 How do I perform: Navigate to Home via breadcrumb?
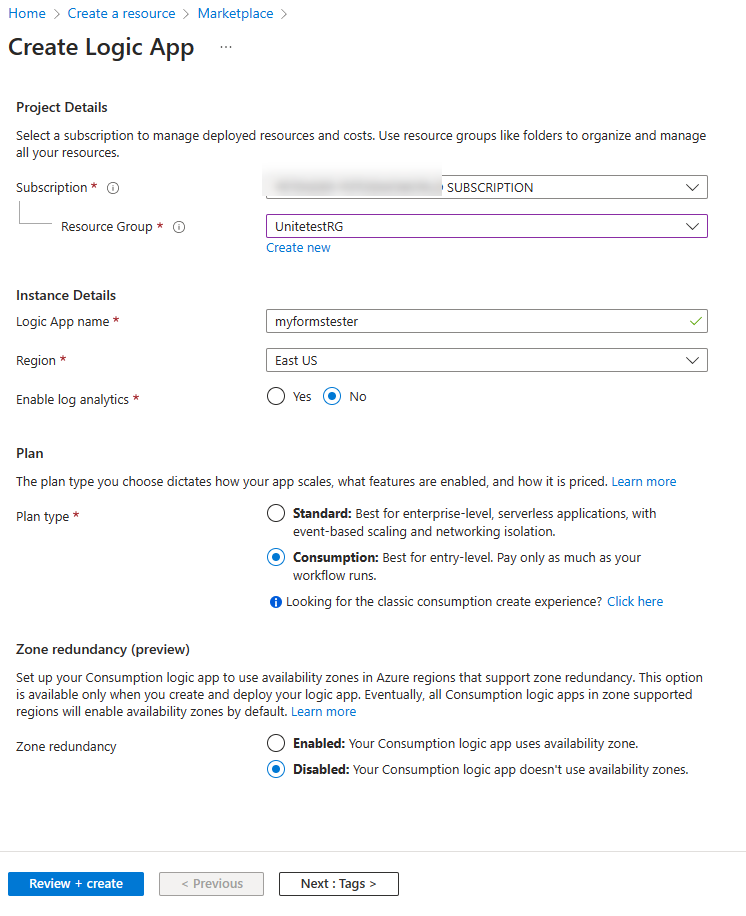pyautogui.click(x=27, y=13)
